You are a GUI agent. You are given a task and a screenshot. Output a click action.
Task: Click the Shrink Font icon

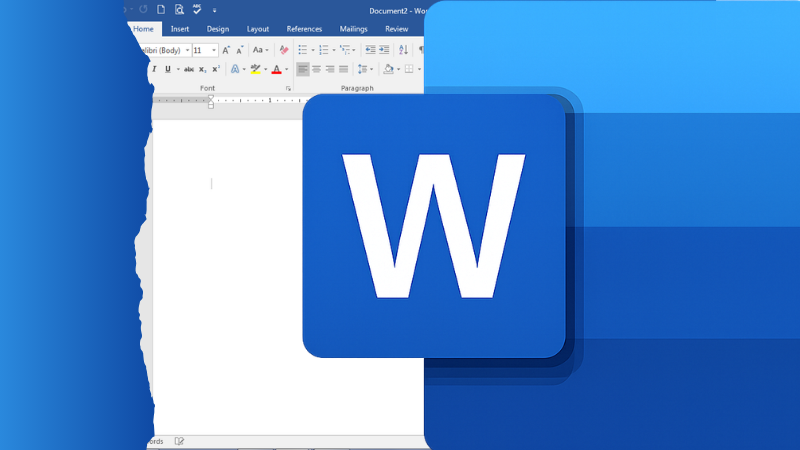(x=239, y=50)
